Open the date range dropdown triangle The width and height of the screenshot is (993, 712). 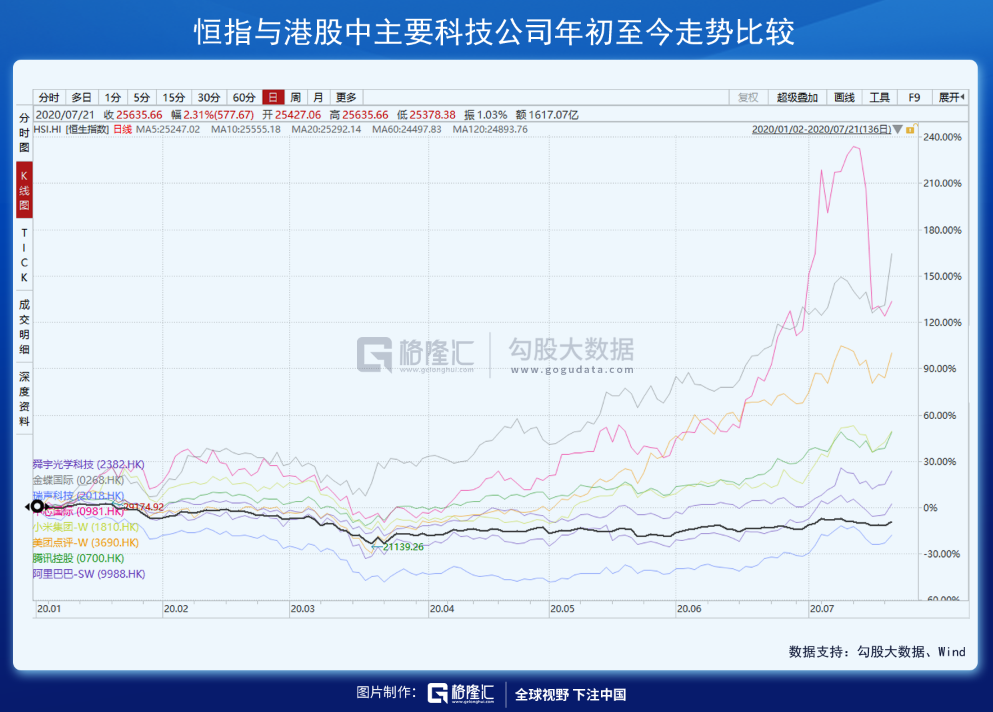[897, 129]
